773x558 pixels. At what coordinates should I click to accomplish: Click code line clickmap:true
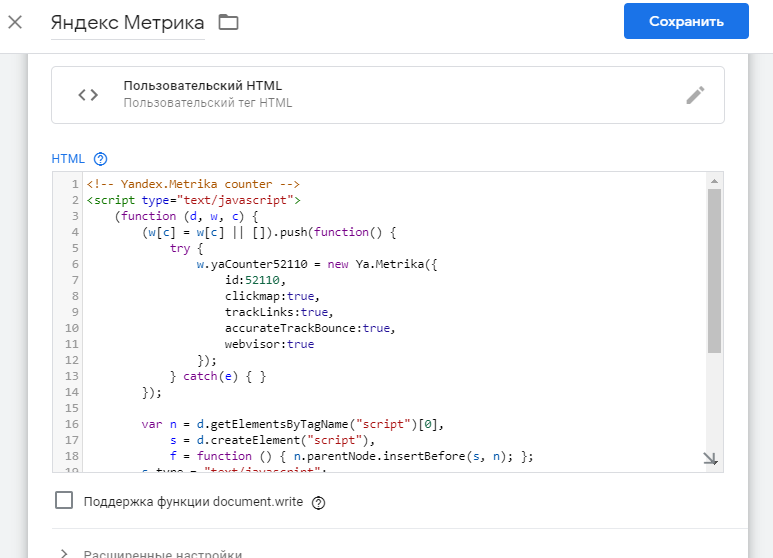tap(272, 296)
